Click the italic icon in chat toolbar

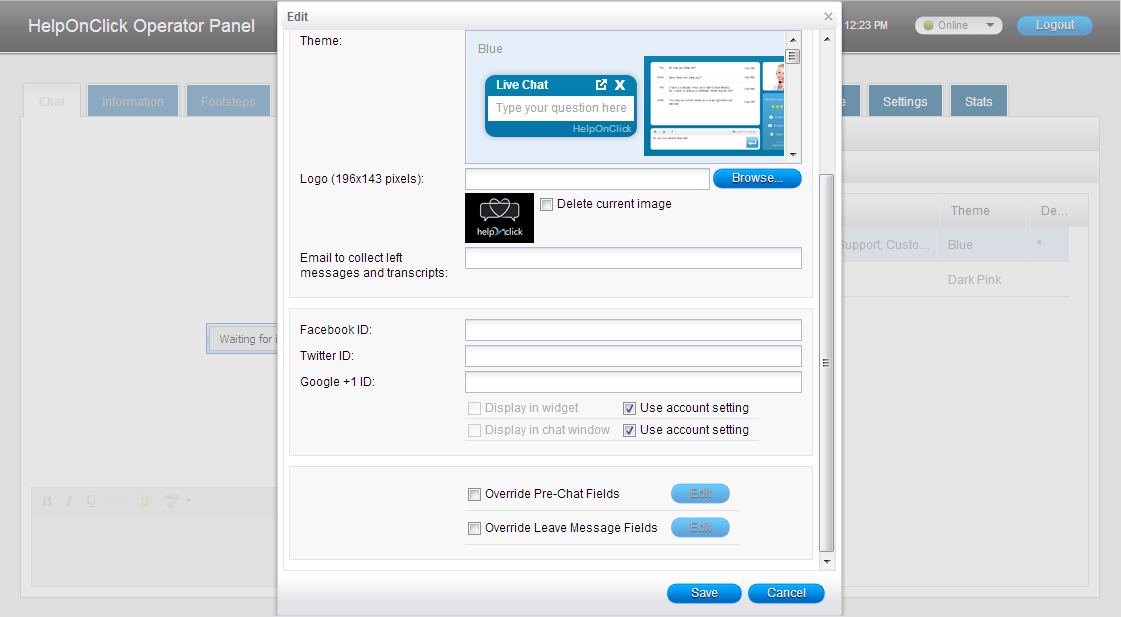point(69,500)
